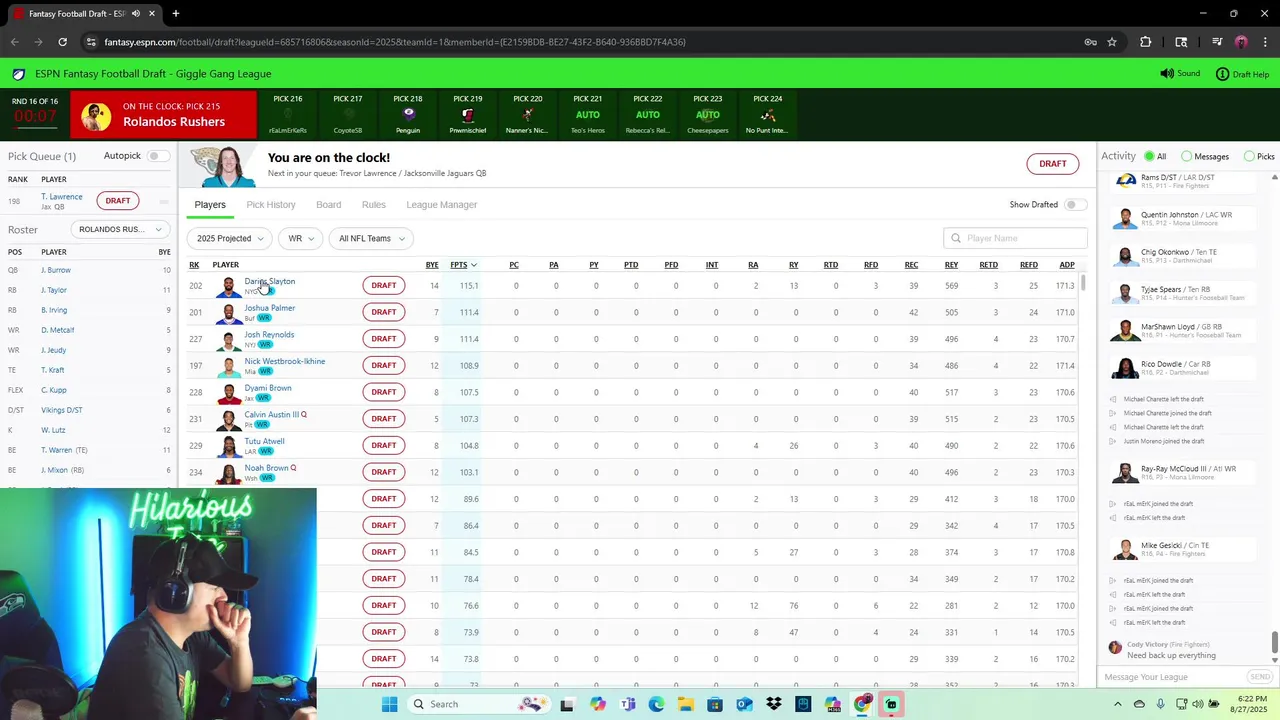Viewport: 1280px width, 720px height.
Task: Switch to the Players tab
Action: 210,205
